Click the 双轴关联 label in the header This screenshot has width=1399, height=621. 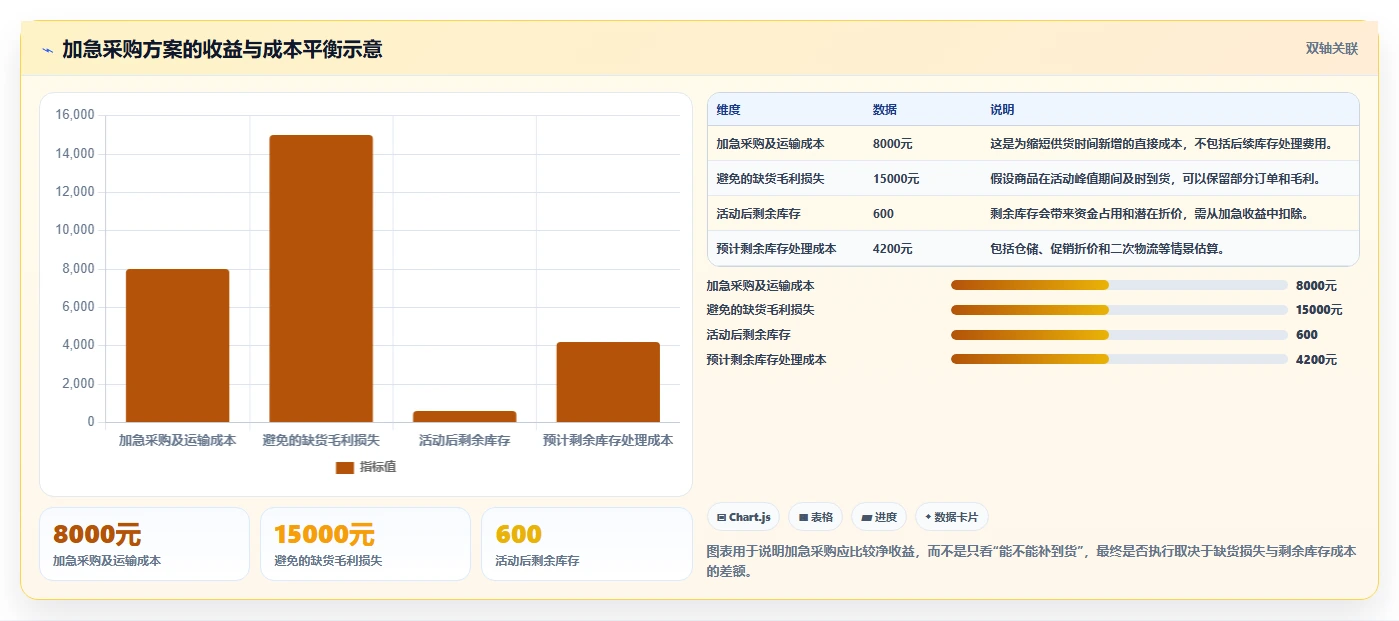1331,48
